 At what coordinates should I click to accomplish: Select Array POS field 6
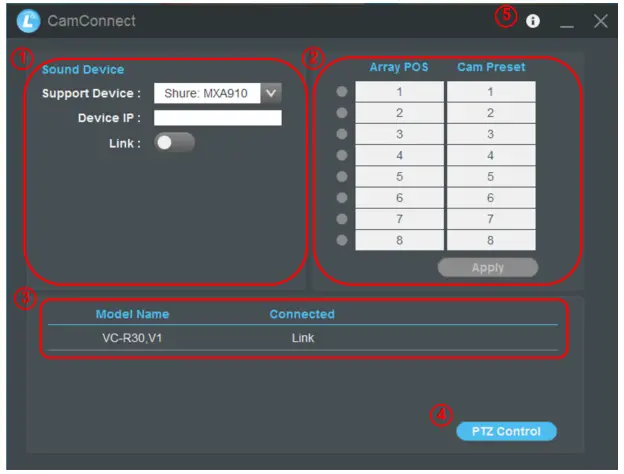point(399,197)
